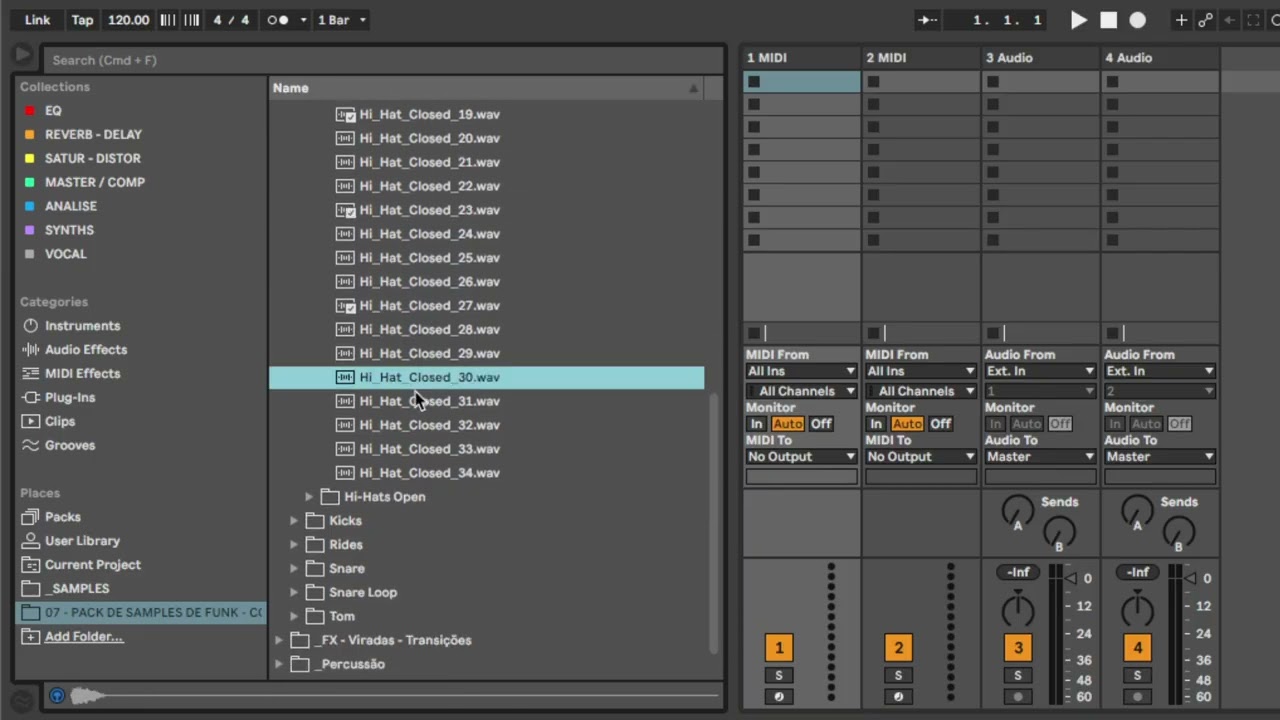Toggle the Follow playback icon
The height and width of the screenshot is (720, 1280).
tap(928, 20)
